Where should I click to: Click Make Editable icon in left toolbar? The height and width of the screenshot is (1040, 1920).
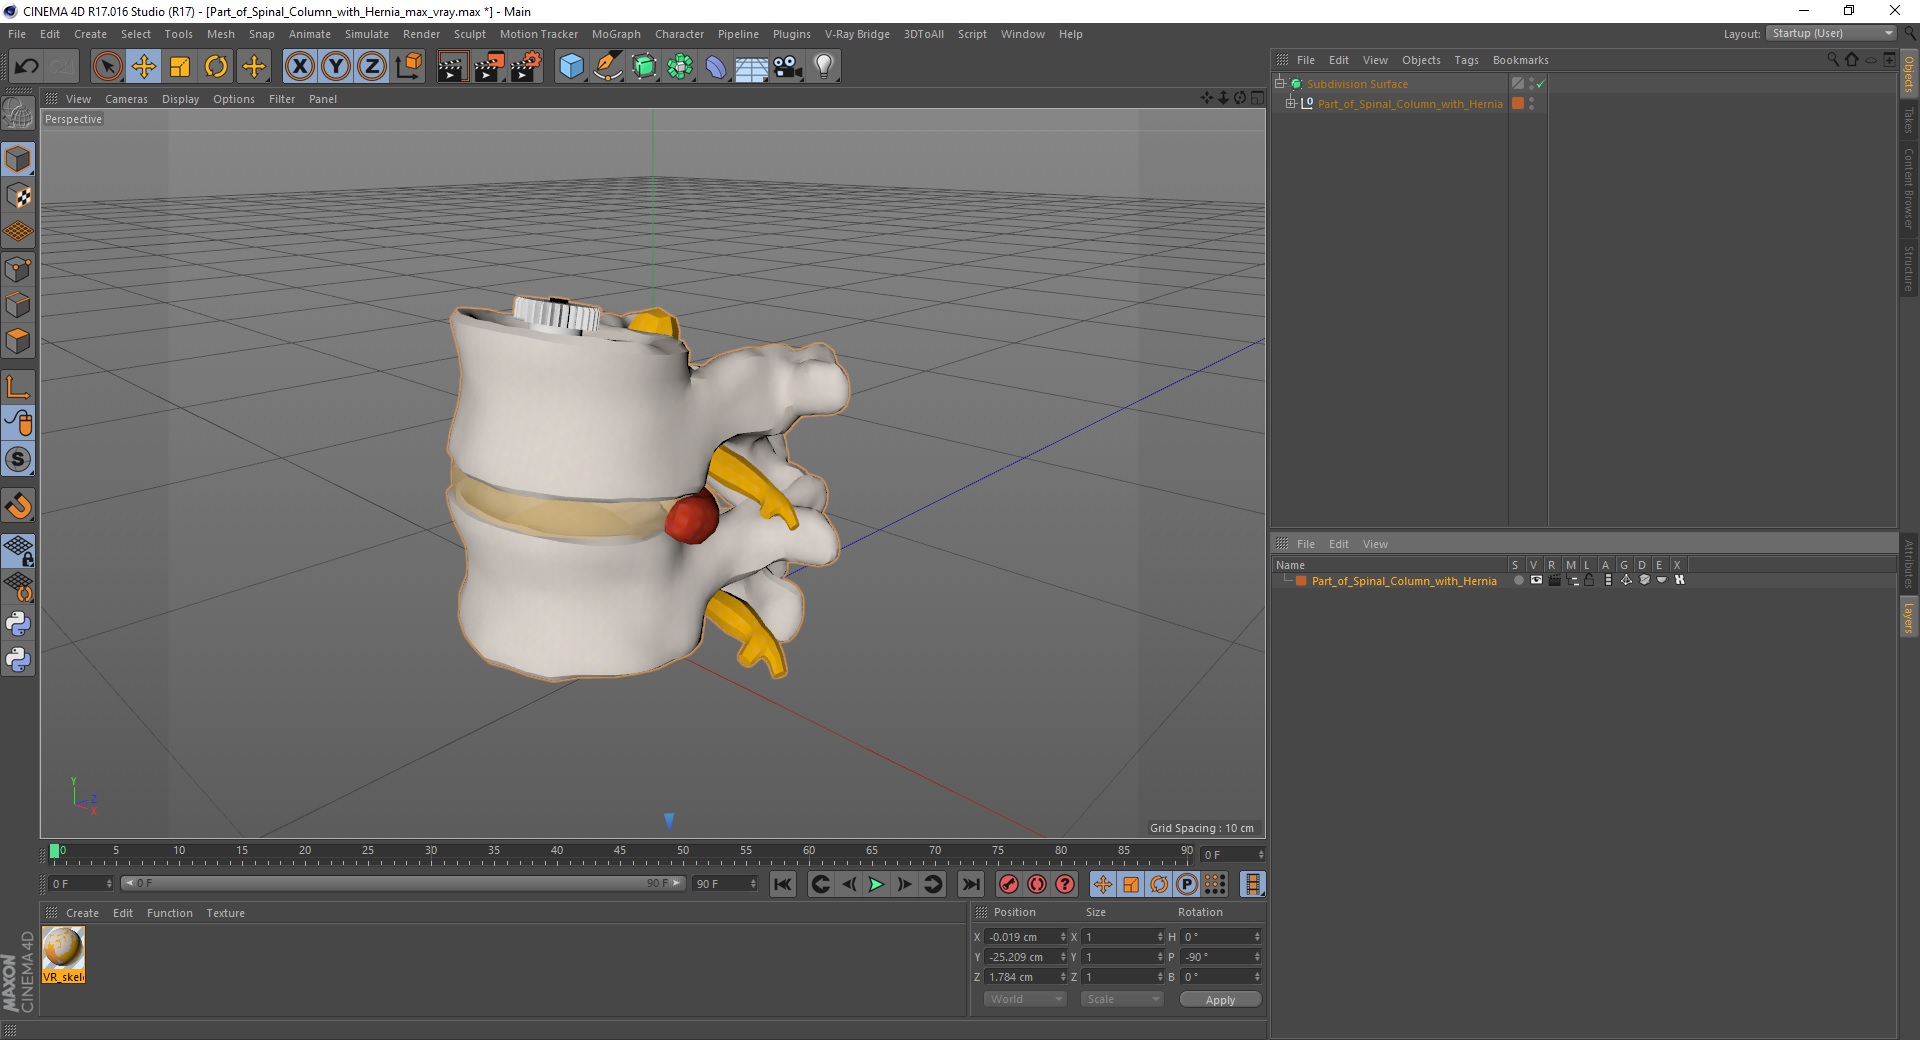point(18,114)
